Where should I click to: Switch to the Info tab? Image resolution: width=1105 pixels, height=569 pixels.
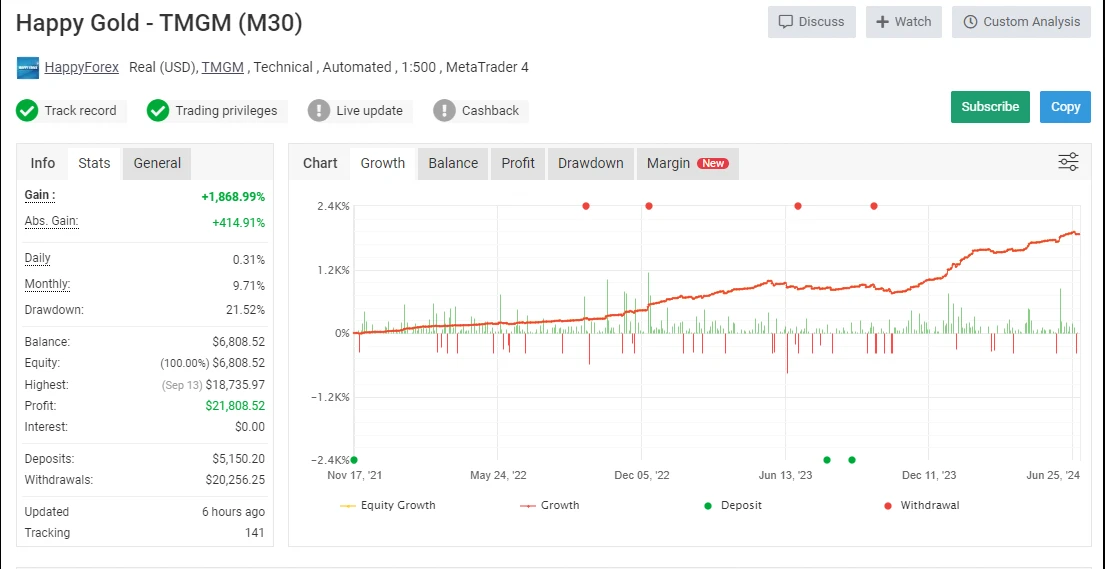coord(43,163)
